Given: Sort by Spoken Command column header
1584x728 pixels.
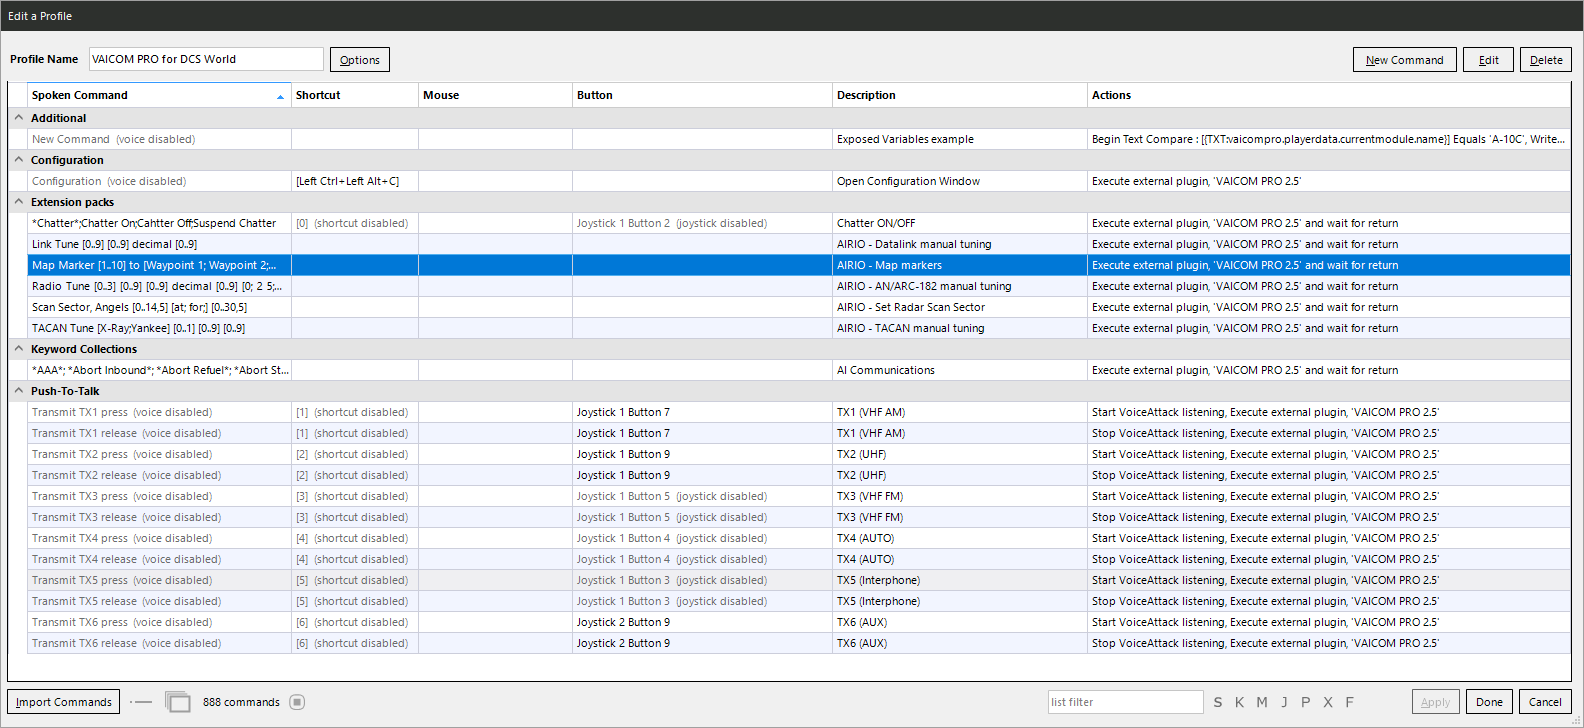Looking at the screenshot, I should point(159,95).
